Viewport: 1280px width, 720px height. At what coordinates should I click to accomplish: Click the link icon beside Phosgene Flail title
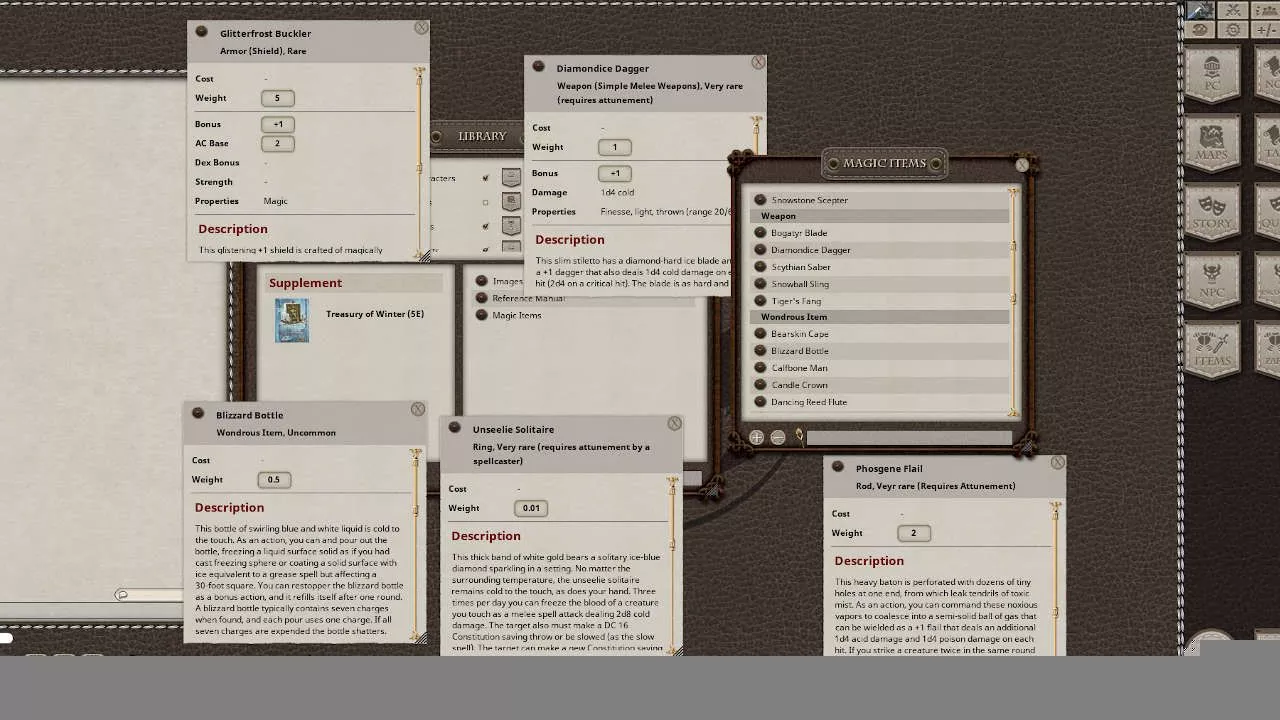[838, 467]
